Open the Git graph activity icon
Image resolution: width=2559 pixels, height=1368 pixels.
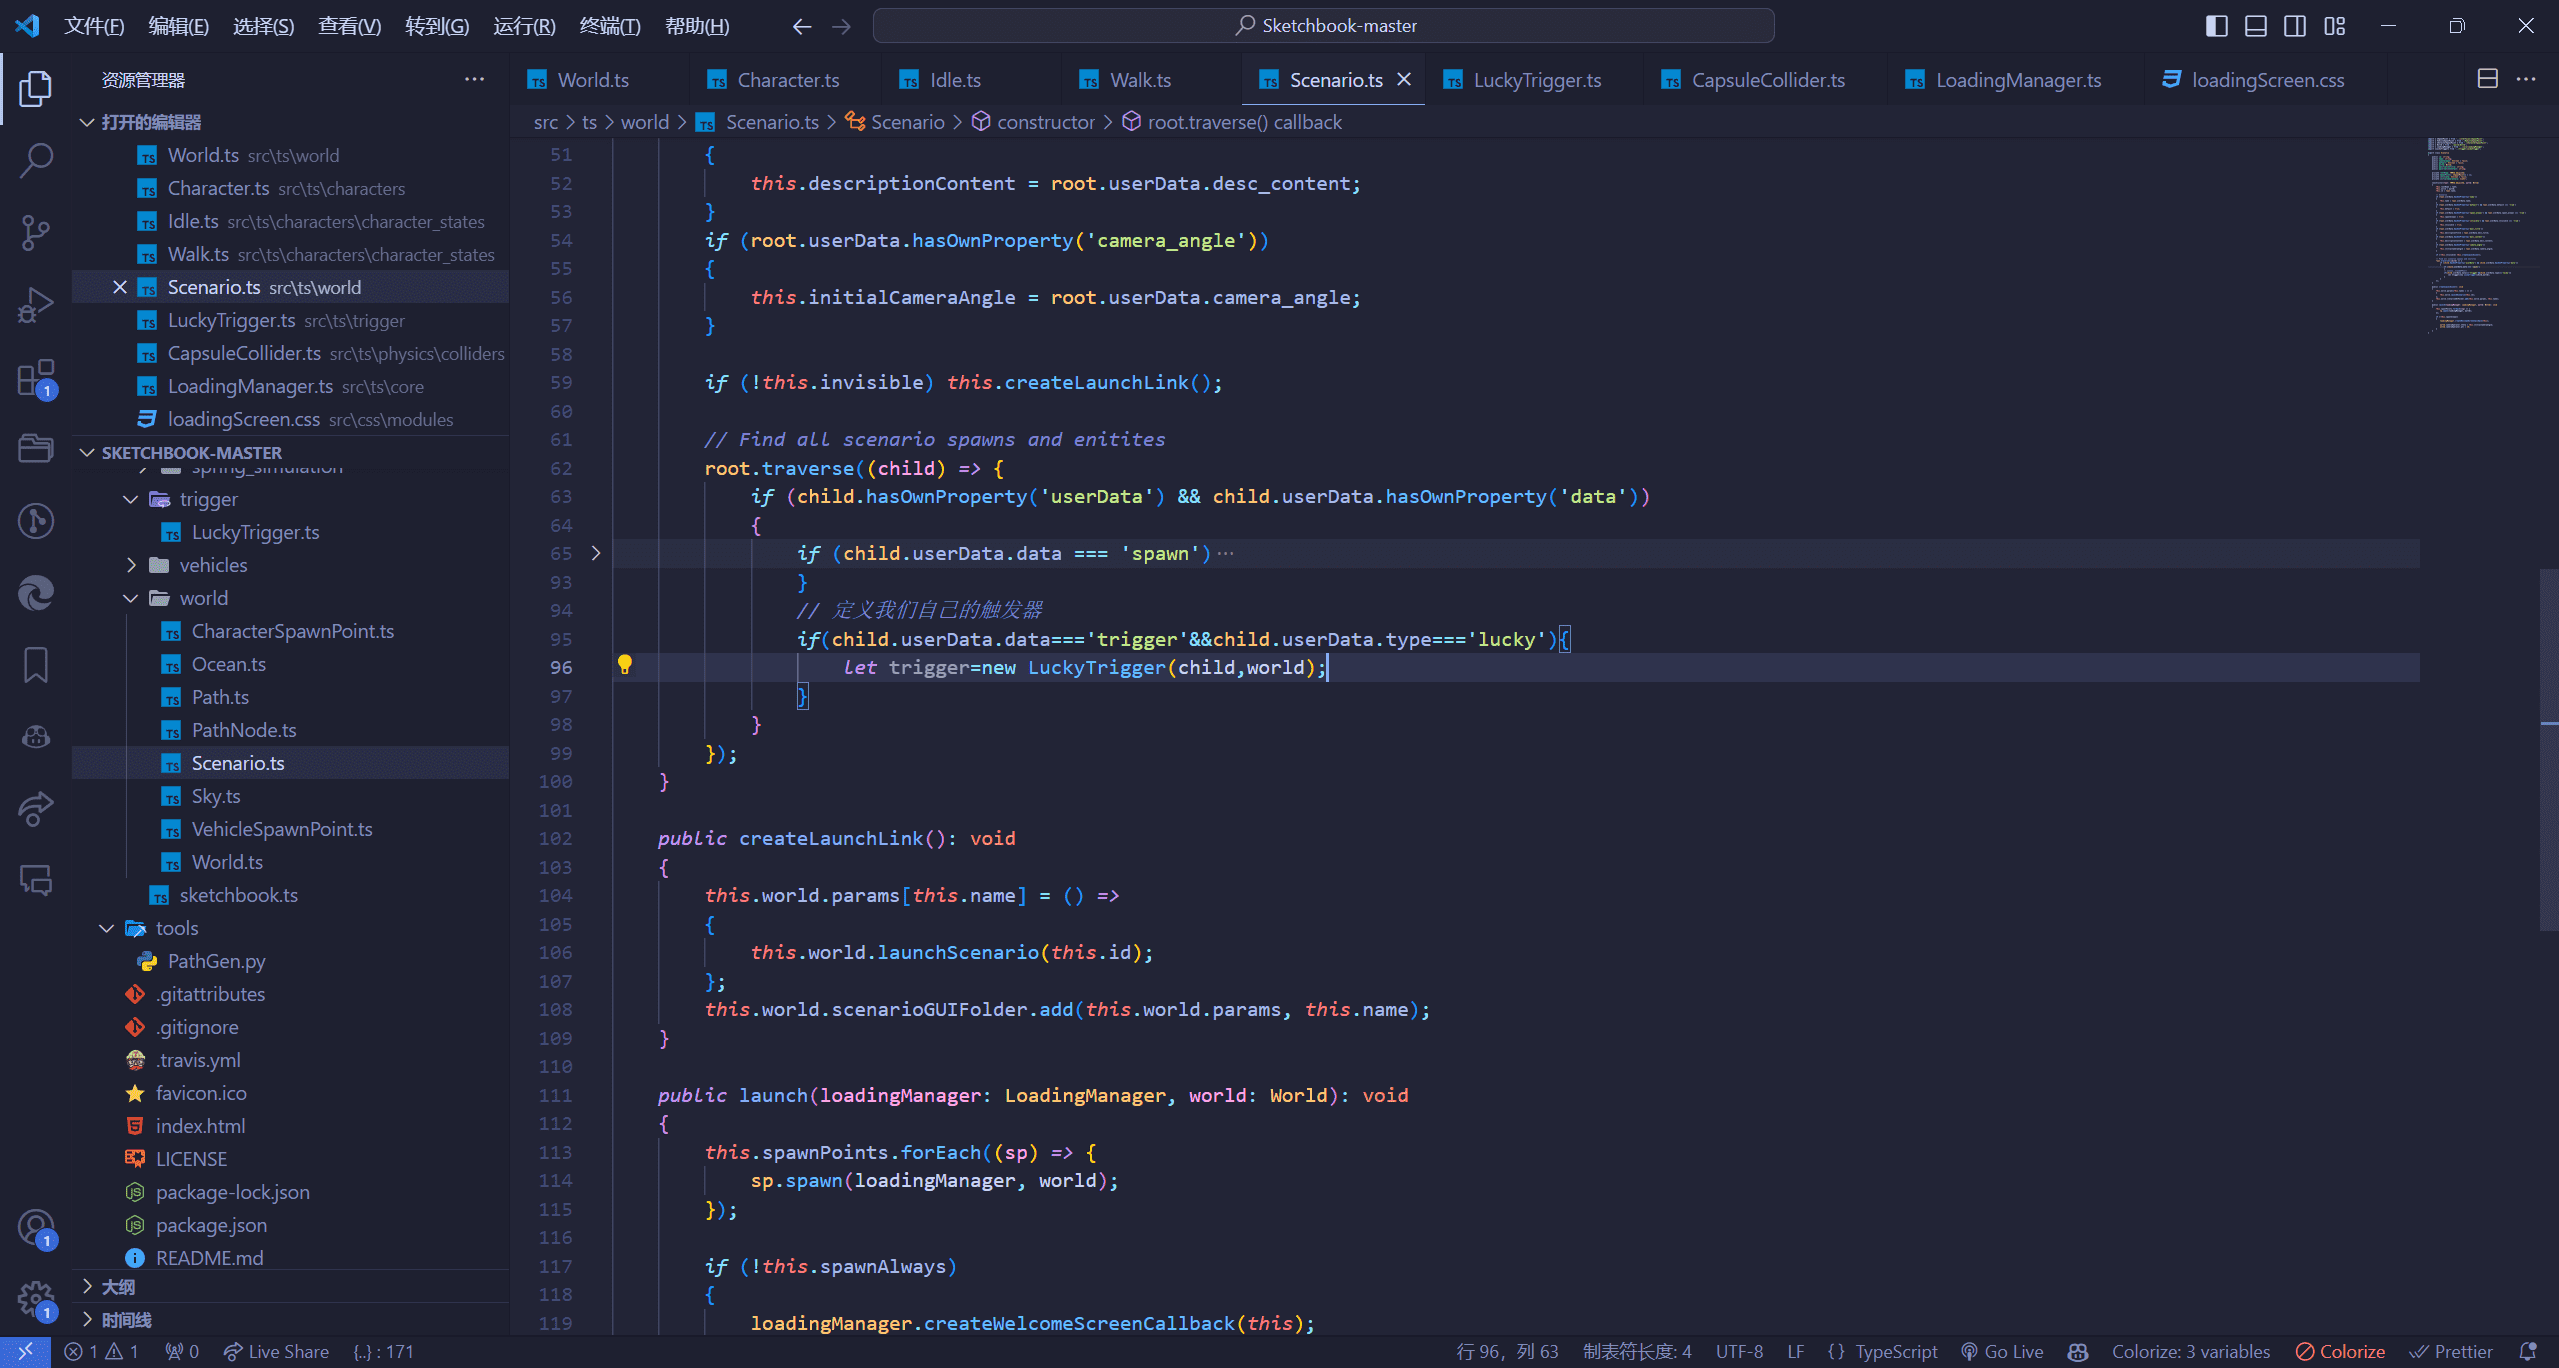[35, 521]
